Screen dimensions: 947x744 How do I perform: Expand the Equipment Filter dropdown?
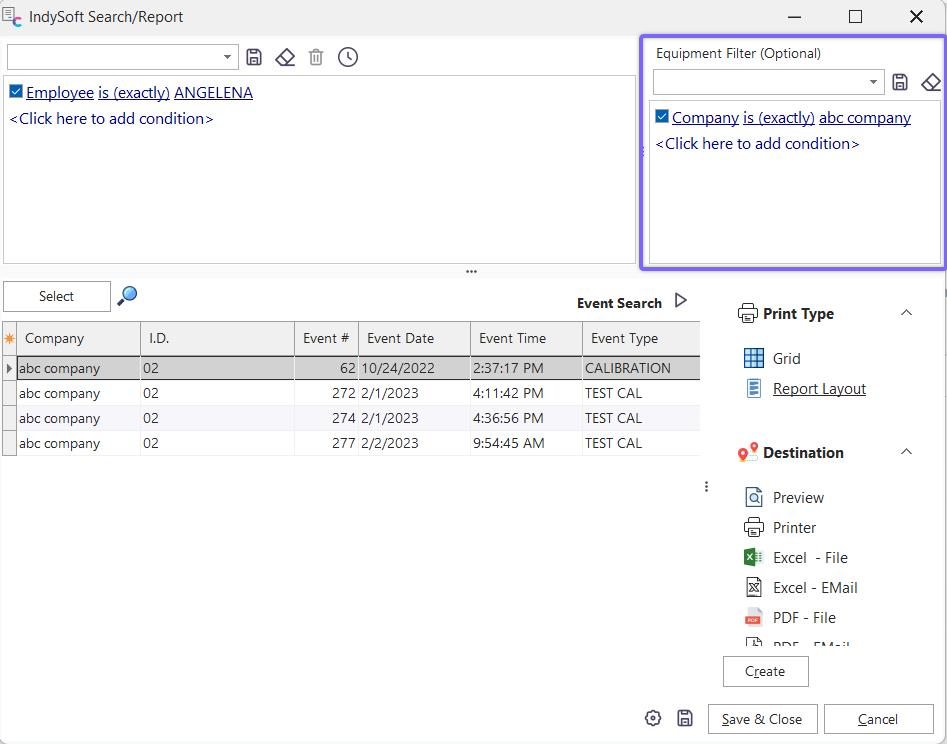coord(874,82)
